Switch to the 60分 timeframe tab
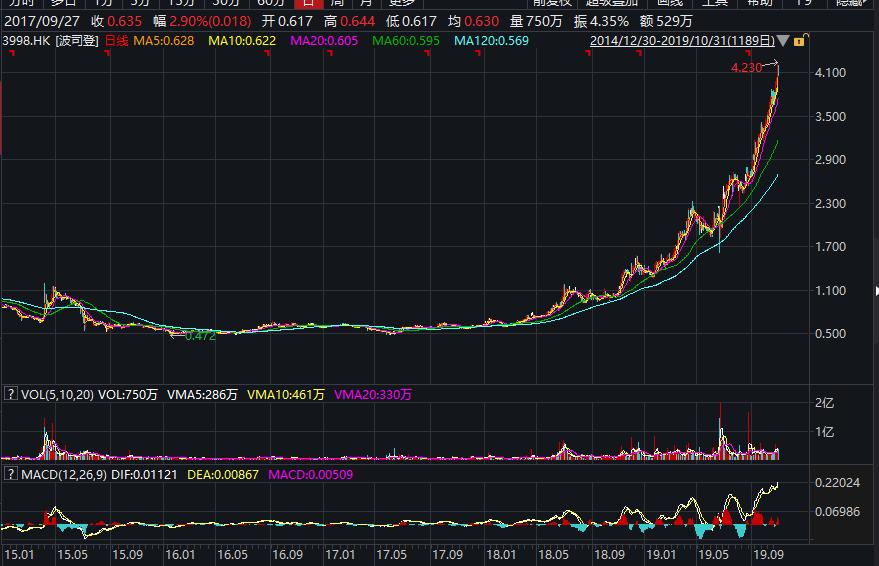 point(271,3)
